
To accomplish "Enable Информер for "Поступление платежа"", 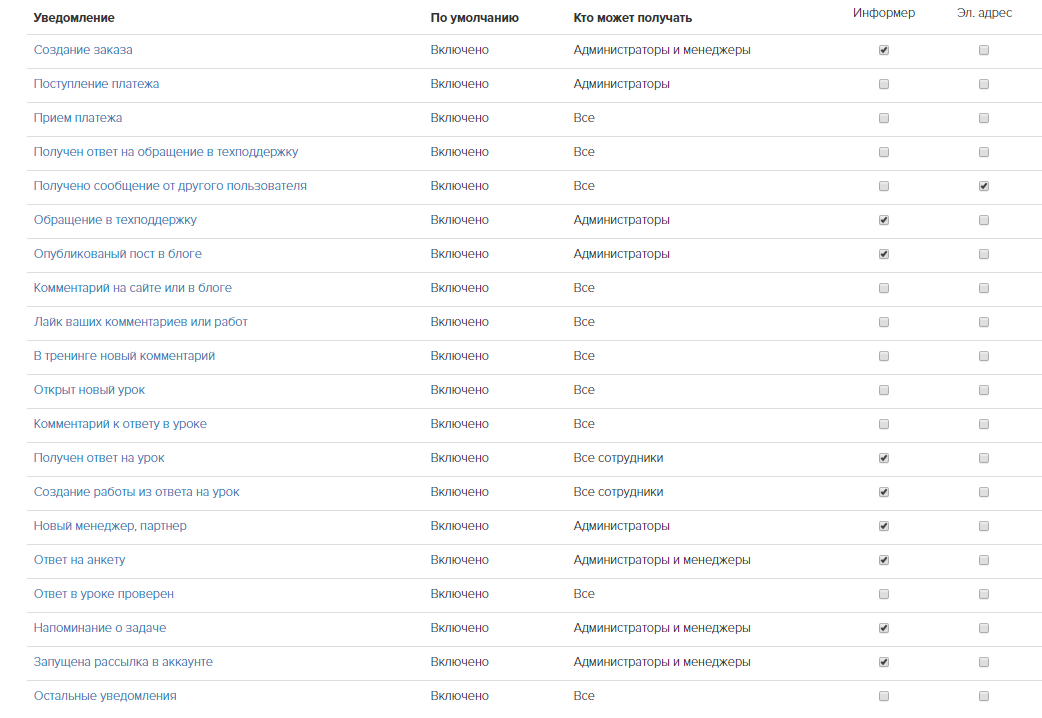I will [884, 84].
